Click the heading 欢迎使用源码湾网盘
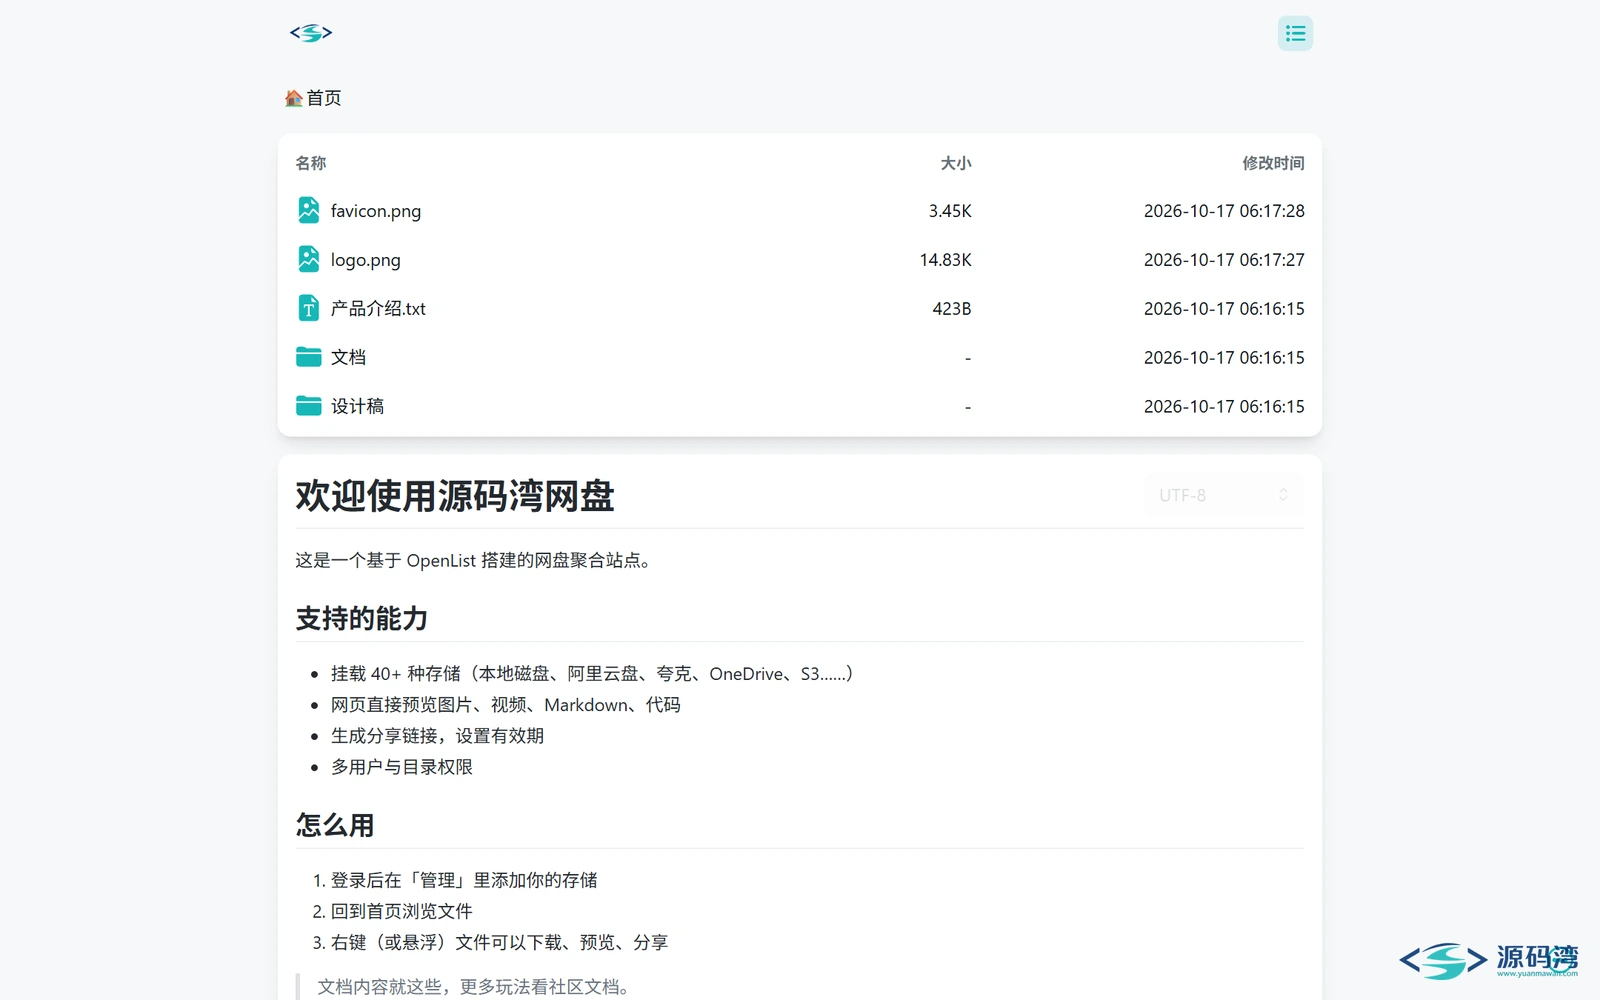This screenshot has height=1000, width=1600. pos(455,496)
